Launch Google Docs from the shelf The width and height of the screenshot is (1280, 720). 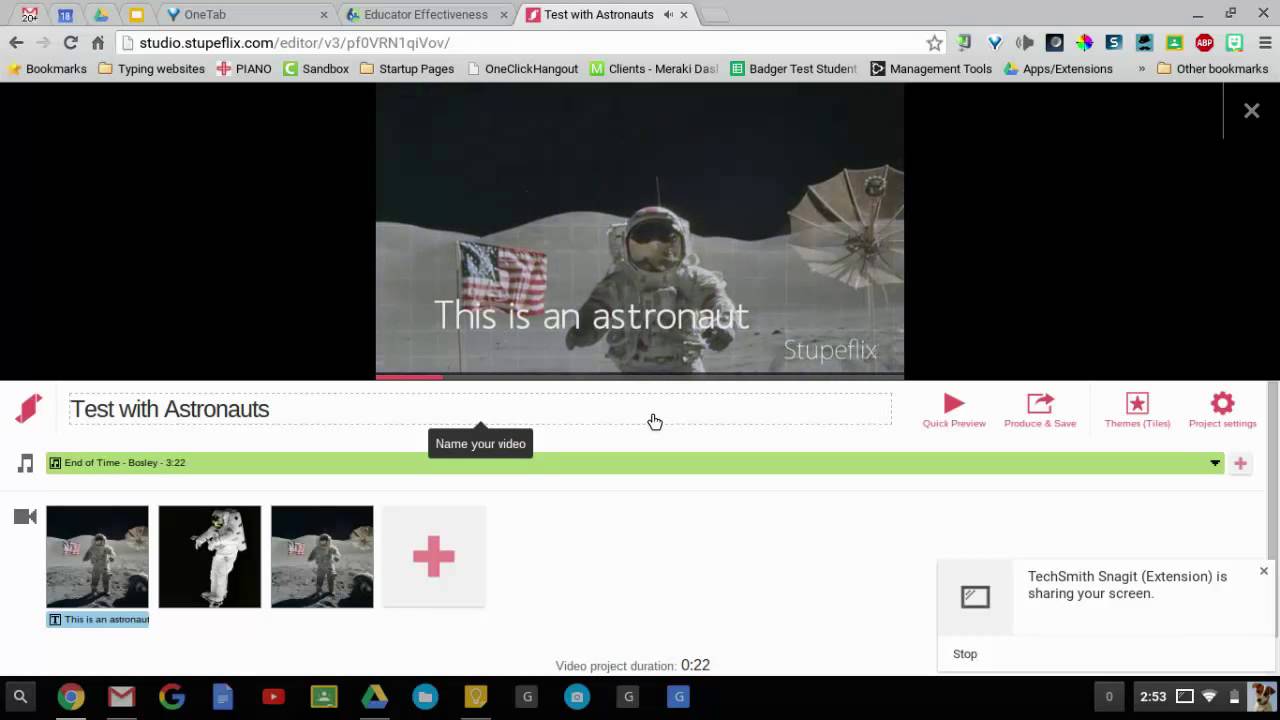pos(222,697)
